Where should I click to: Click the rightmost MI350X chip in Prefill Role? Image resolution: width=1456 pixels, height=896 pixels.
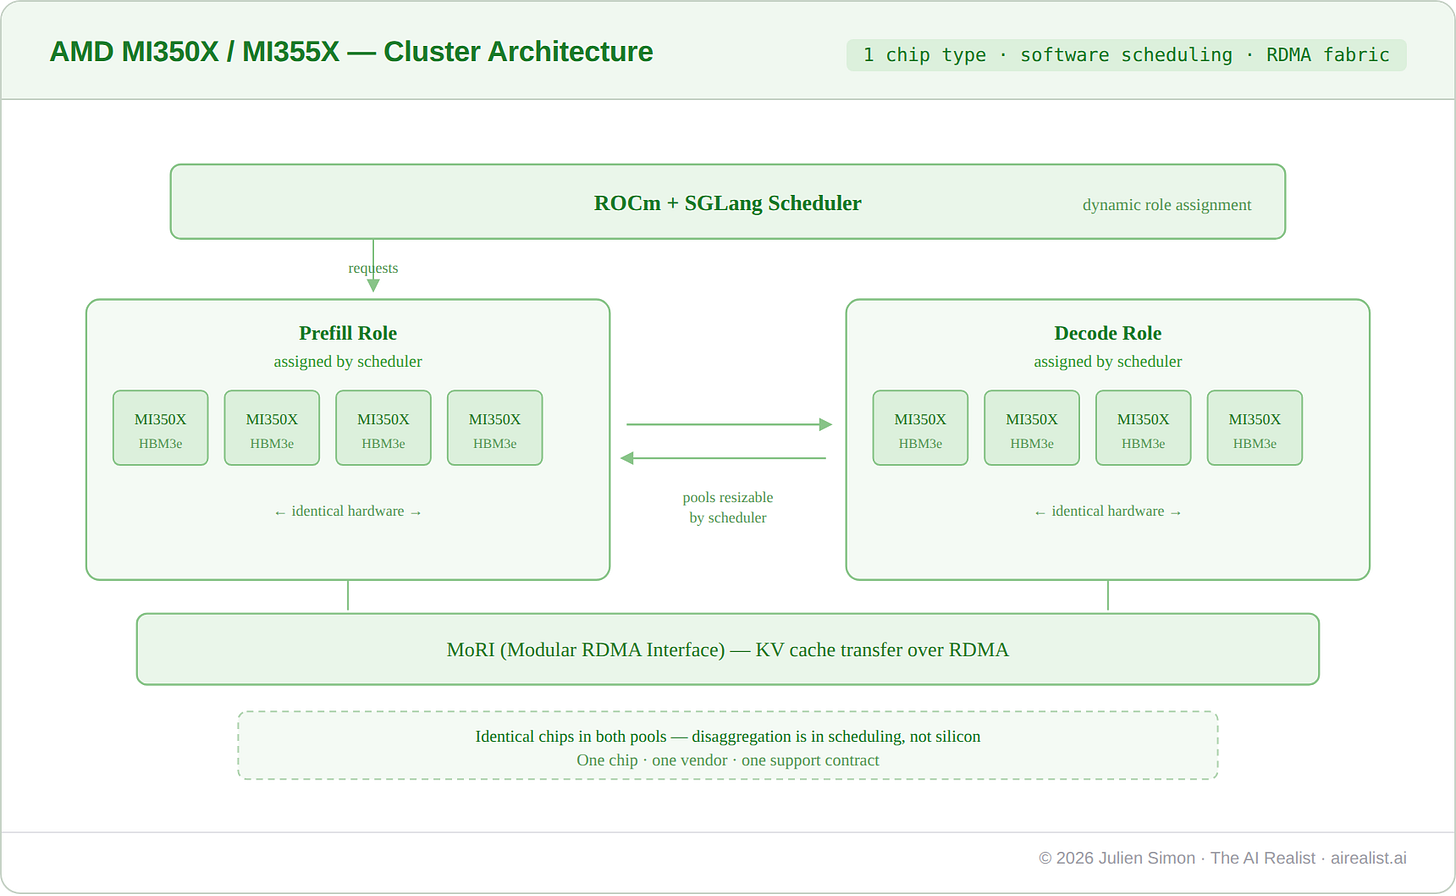pyautogui.click(x=495, y=428)
